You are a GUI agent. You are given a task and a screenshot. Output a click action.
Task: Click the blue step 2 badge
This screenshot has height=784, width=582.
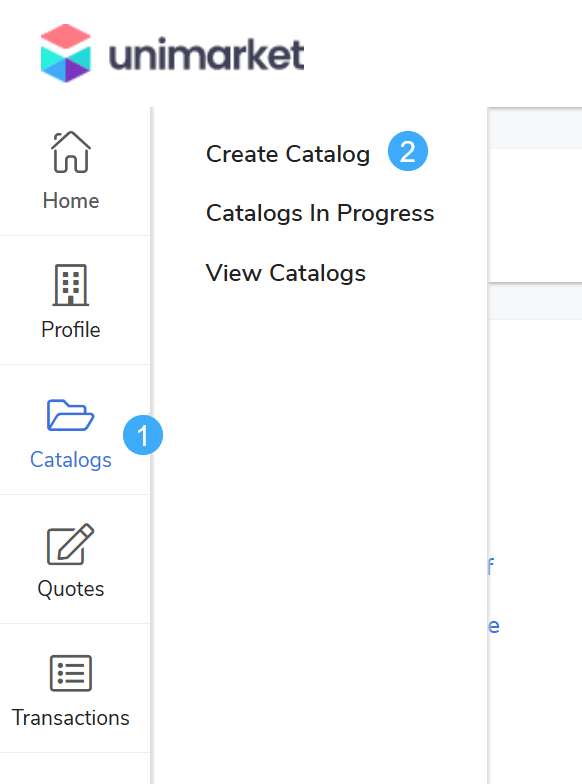click(408, 151)
